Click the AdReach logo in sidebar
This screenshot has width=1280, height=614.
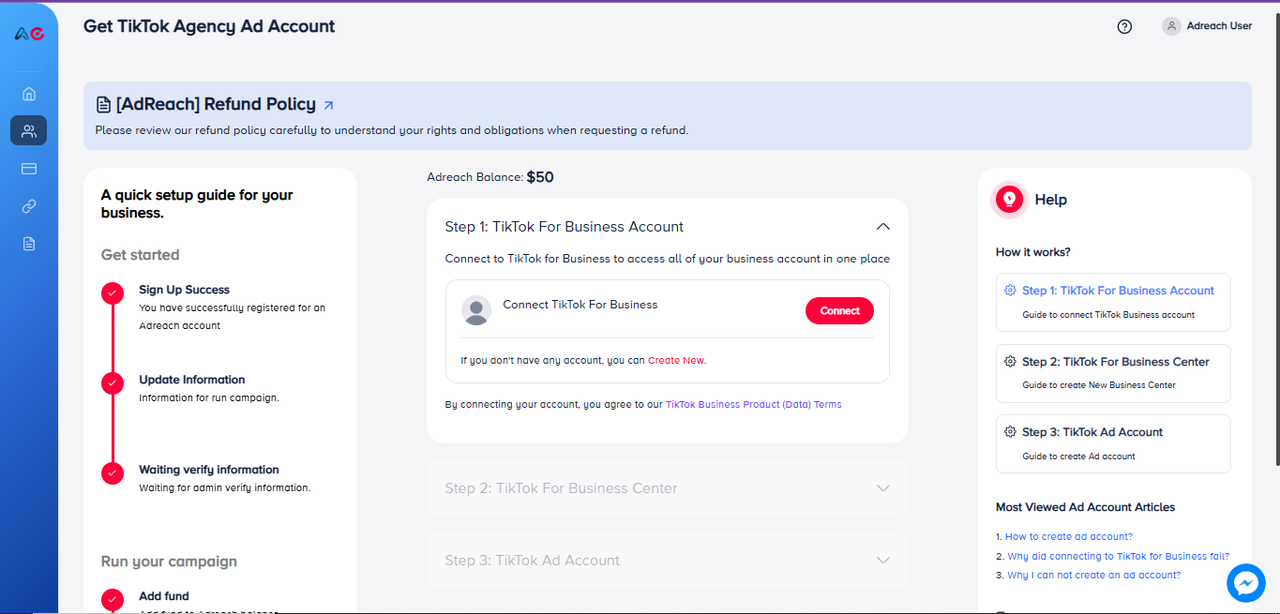tap(29, 33)
